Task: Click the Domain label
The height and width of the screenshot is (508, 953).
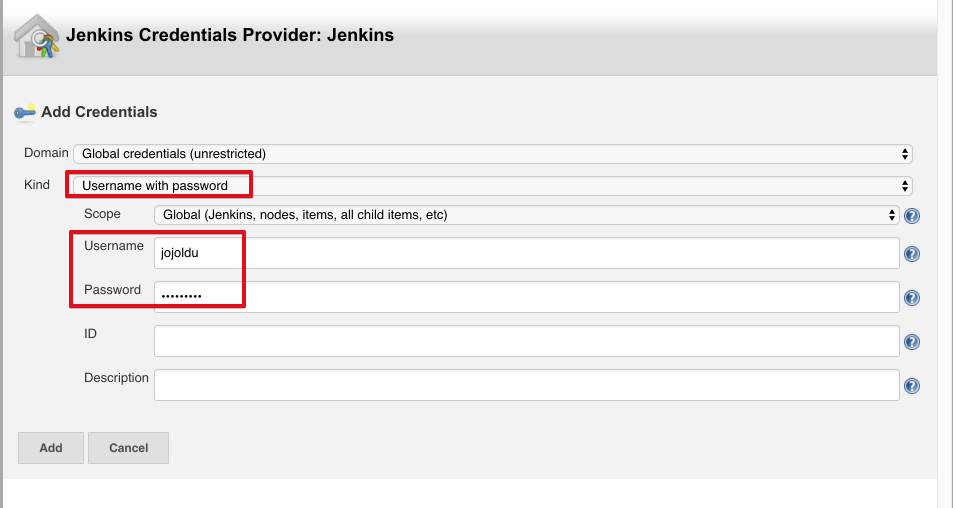Action: click(46, 153)
